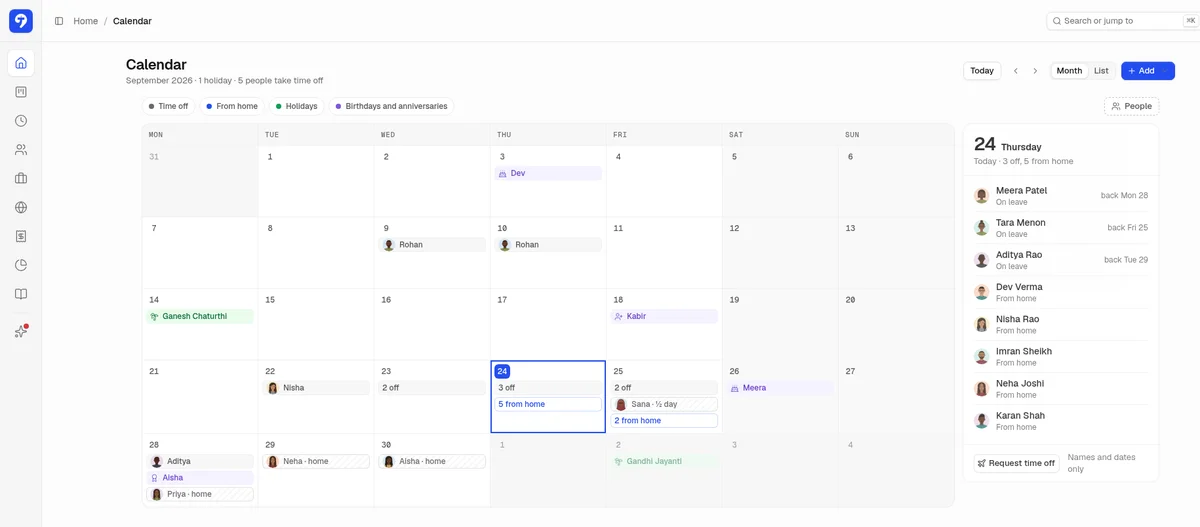Click Ganesh Chaturthi holiday icon on the 14th
1200x527 pixels.
pos(155,316)
